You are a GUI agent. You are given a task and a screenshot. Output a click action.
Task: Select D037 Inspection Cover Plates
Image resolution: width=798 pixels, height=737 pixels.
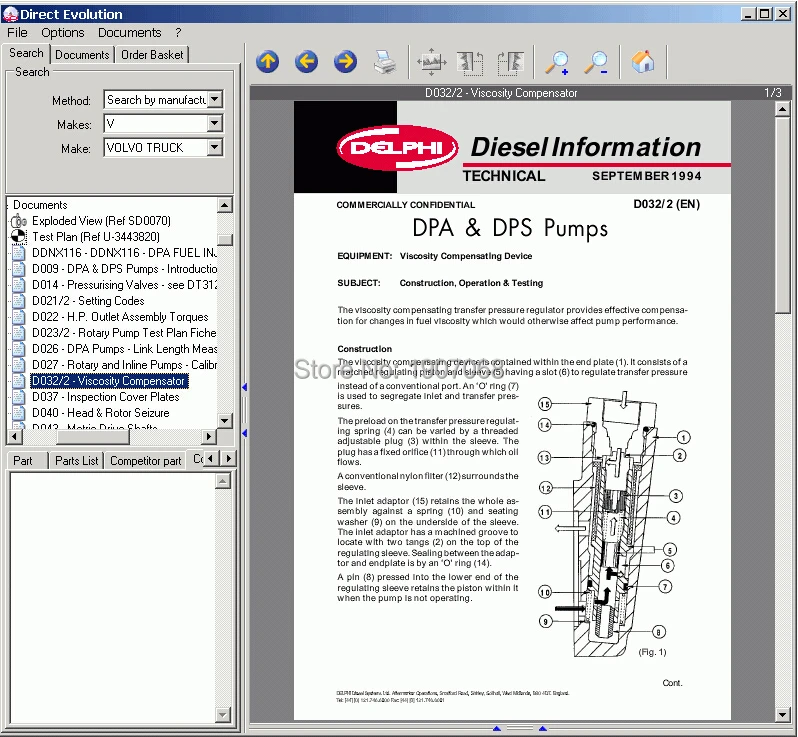pyautogui.click(x=105, y=396)
